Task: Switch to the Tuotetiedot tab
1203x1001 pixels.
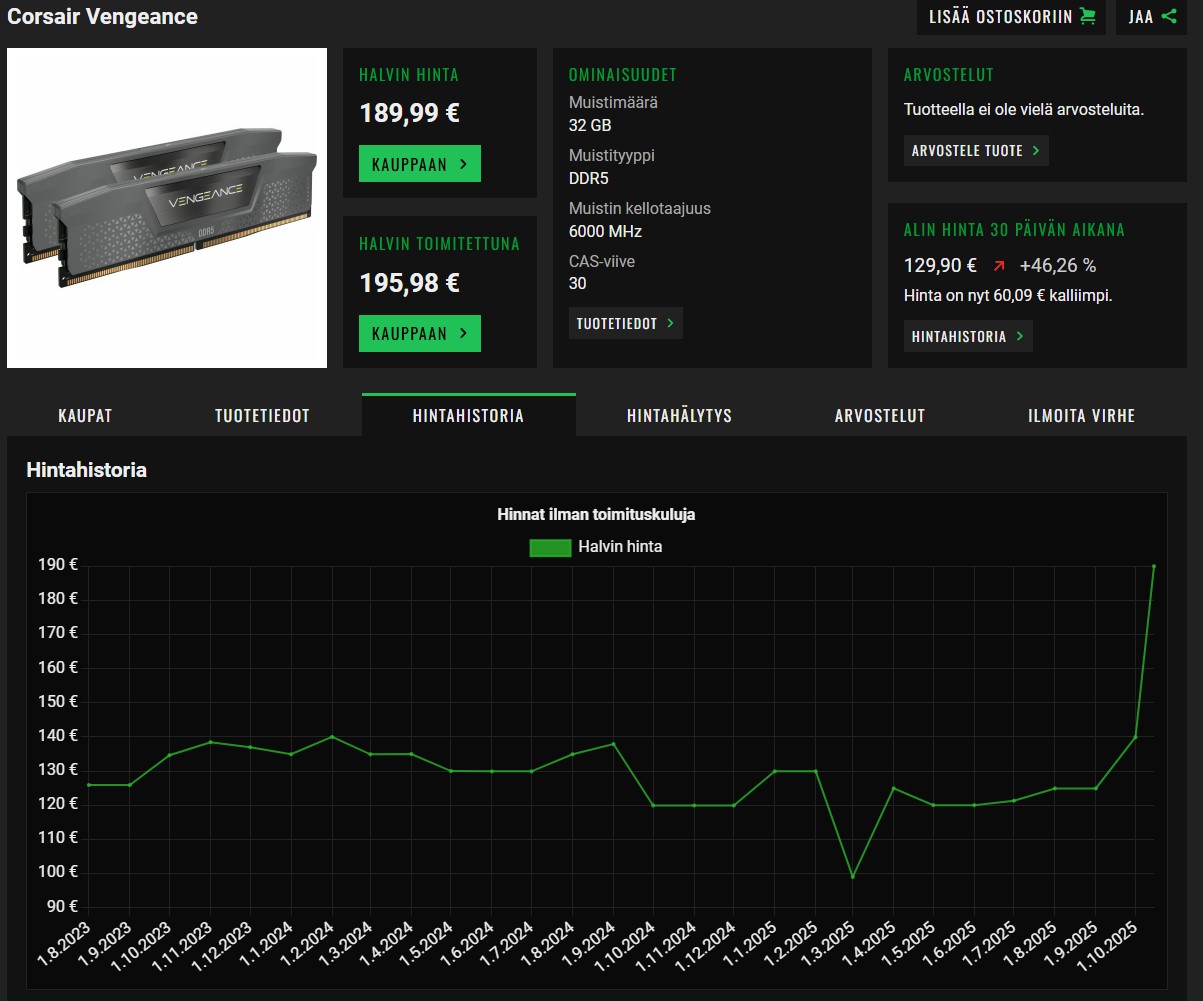Action: pos(262,415)
